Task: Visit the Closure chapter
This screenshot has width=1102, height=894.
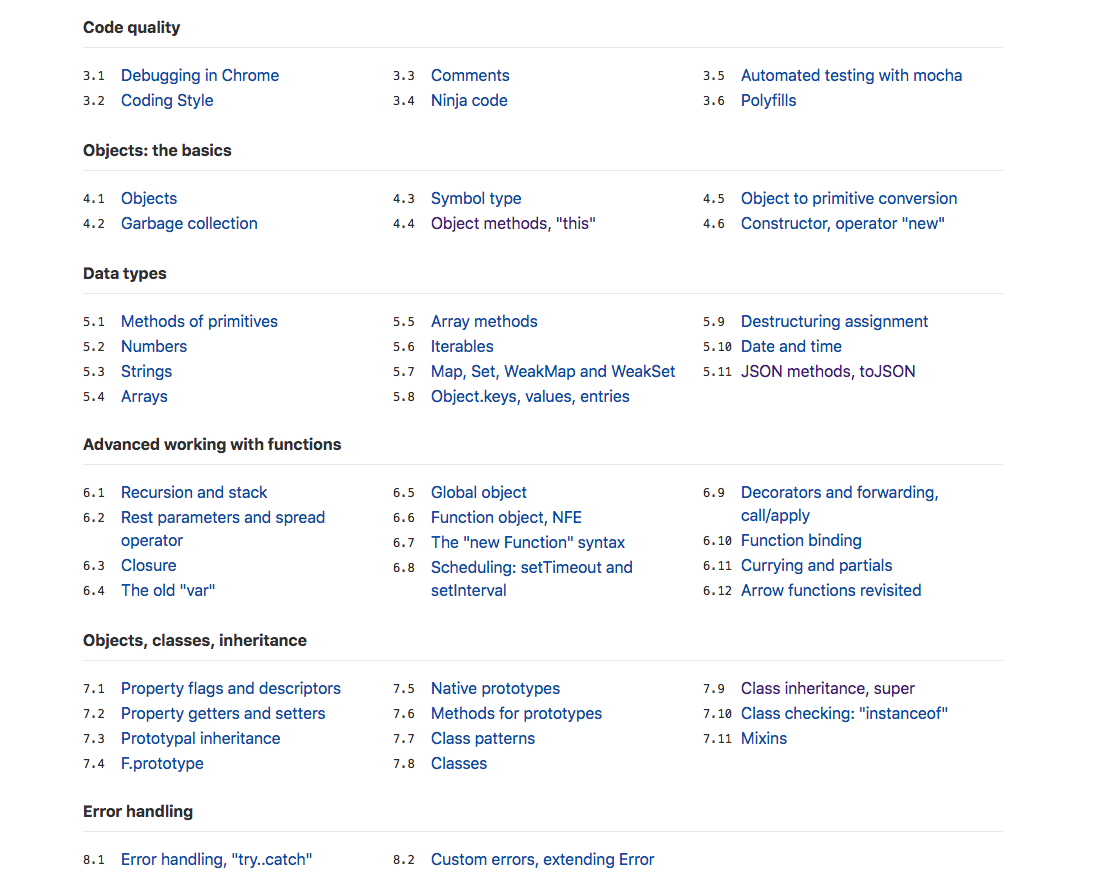Action: click(x=148, y=565)
